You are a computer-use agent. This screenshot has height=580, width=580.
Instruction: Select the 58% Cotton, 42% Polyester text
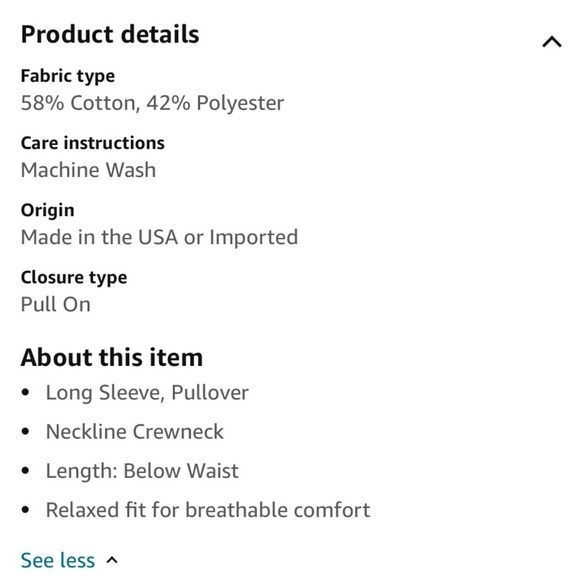point(152,103)
